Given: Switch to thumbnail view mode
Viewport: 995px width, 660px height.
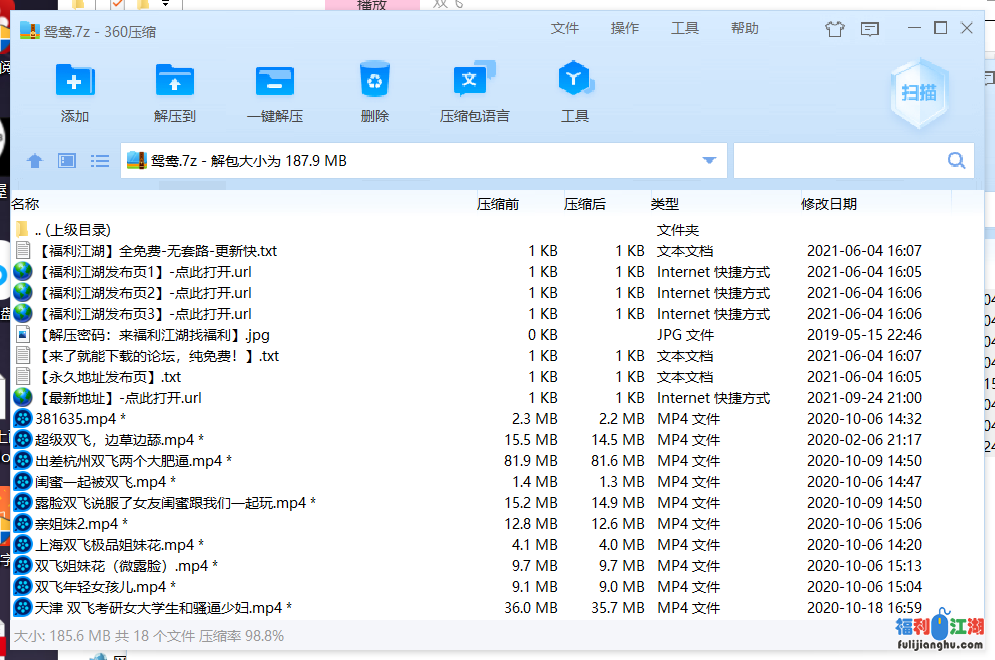Looking at the screenshot, I should 67,161.
